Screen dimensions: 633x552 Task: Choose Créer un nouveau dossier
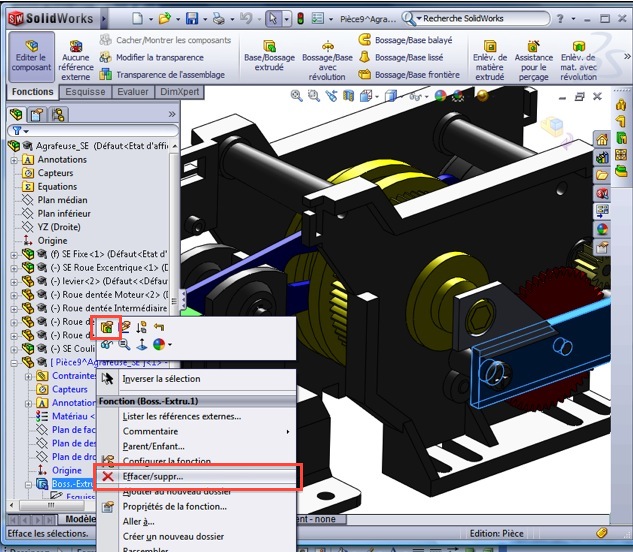point(173,537)
